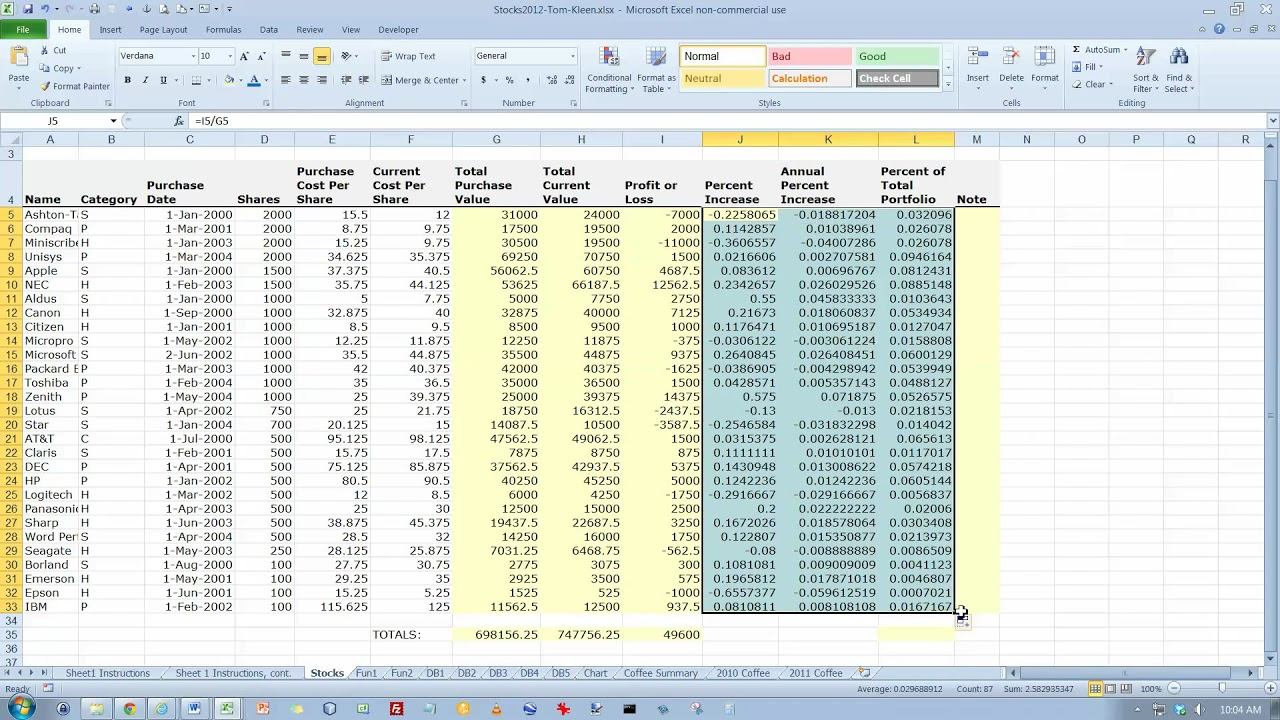
Task: Open the Font dialog launcher
Action: coord(266,103)
